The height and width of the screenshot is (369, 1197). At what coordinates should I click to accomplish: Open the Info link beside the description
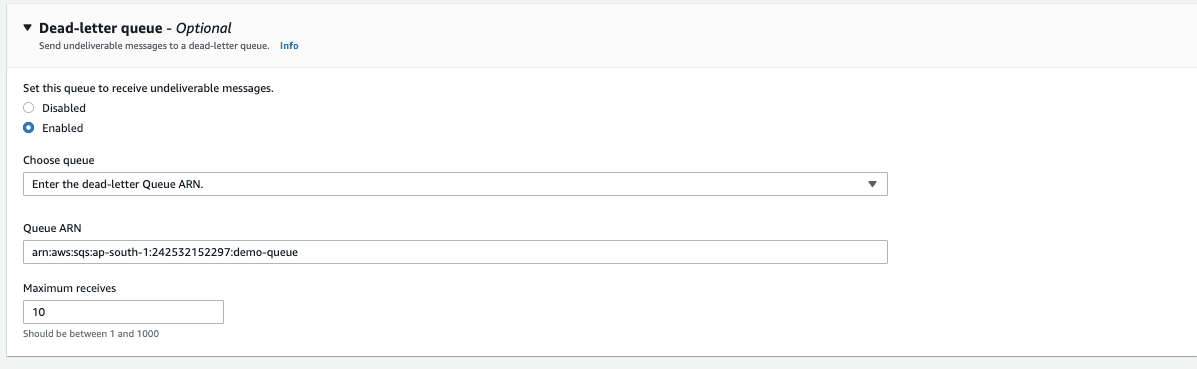[289, 46]
